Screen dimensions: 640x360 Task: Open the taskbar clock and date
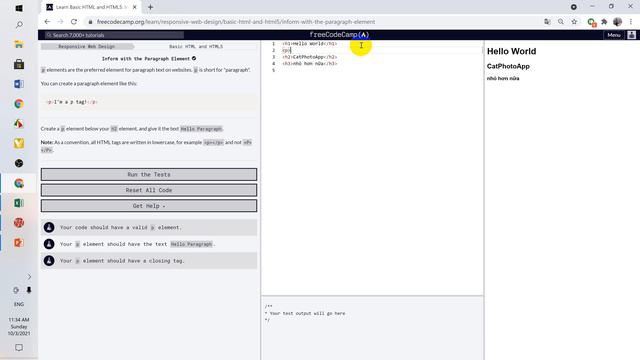19,327
